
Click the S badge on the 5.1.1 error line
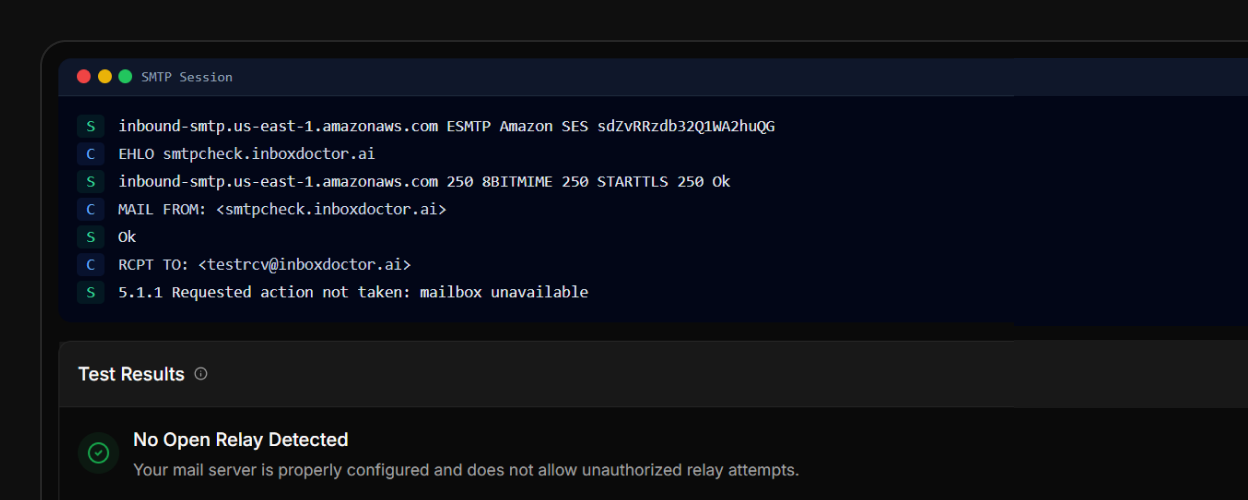pos(91,293)
